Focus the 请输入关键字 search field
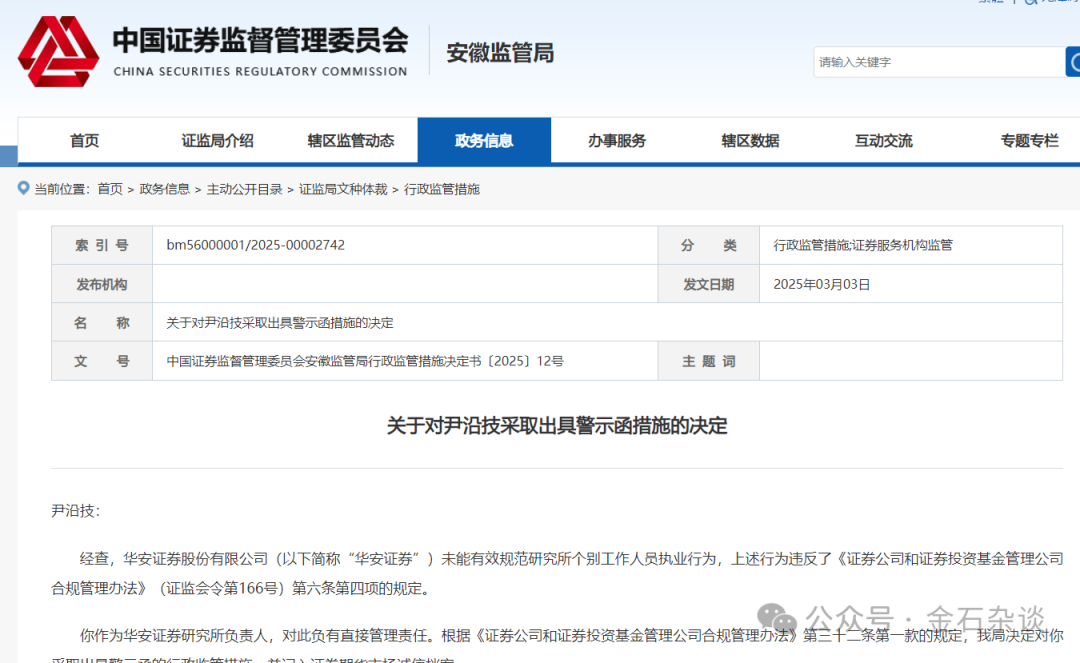 click(x=938, y=62)
